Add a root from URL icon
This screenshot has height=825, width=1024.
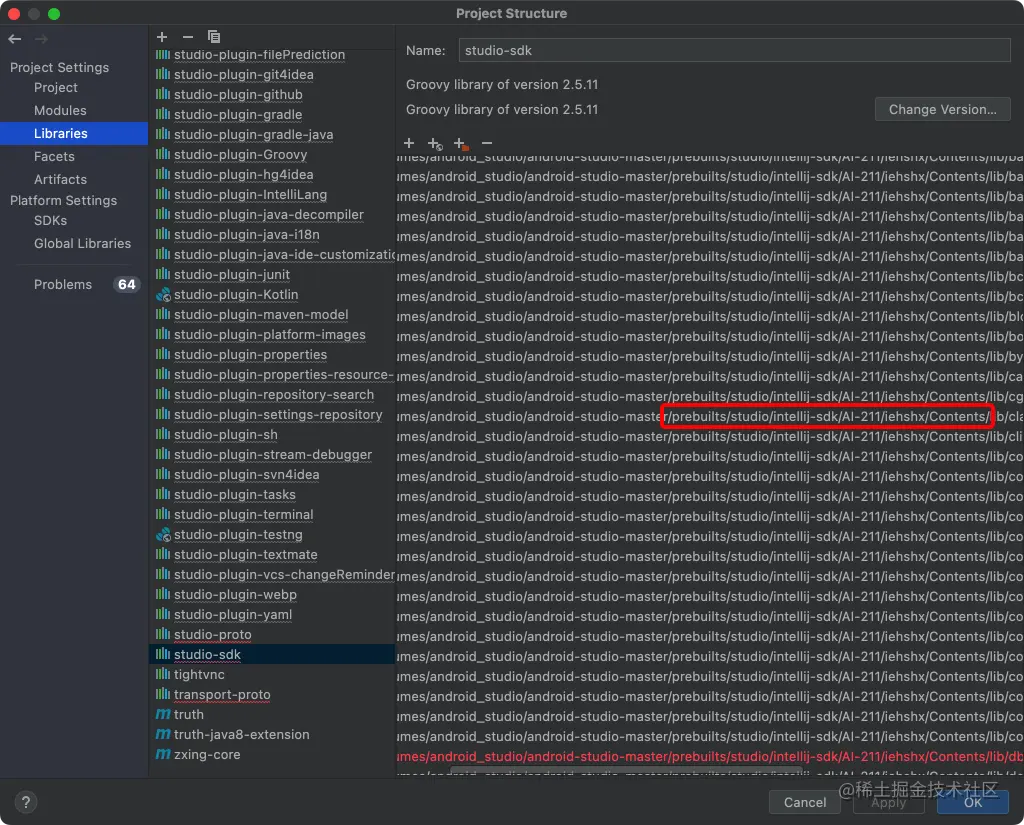[435, 143]
